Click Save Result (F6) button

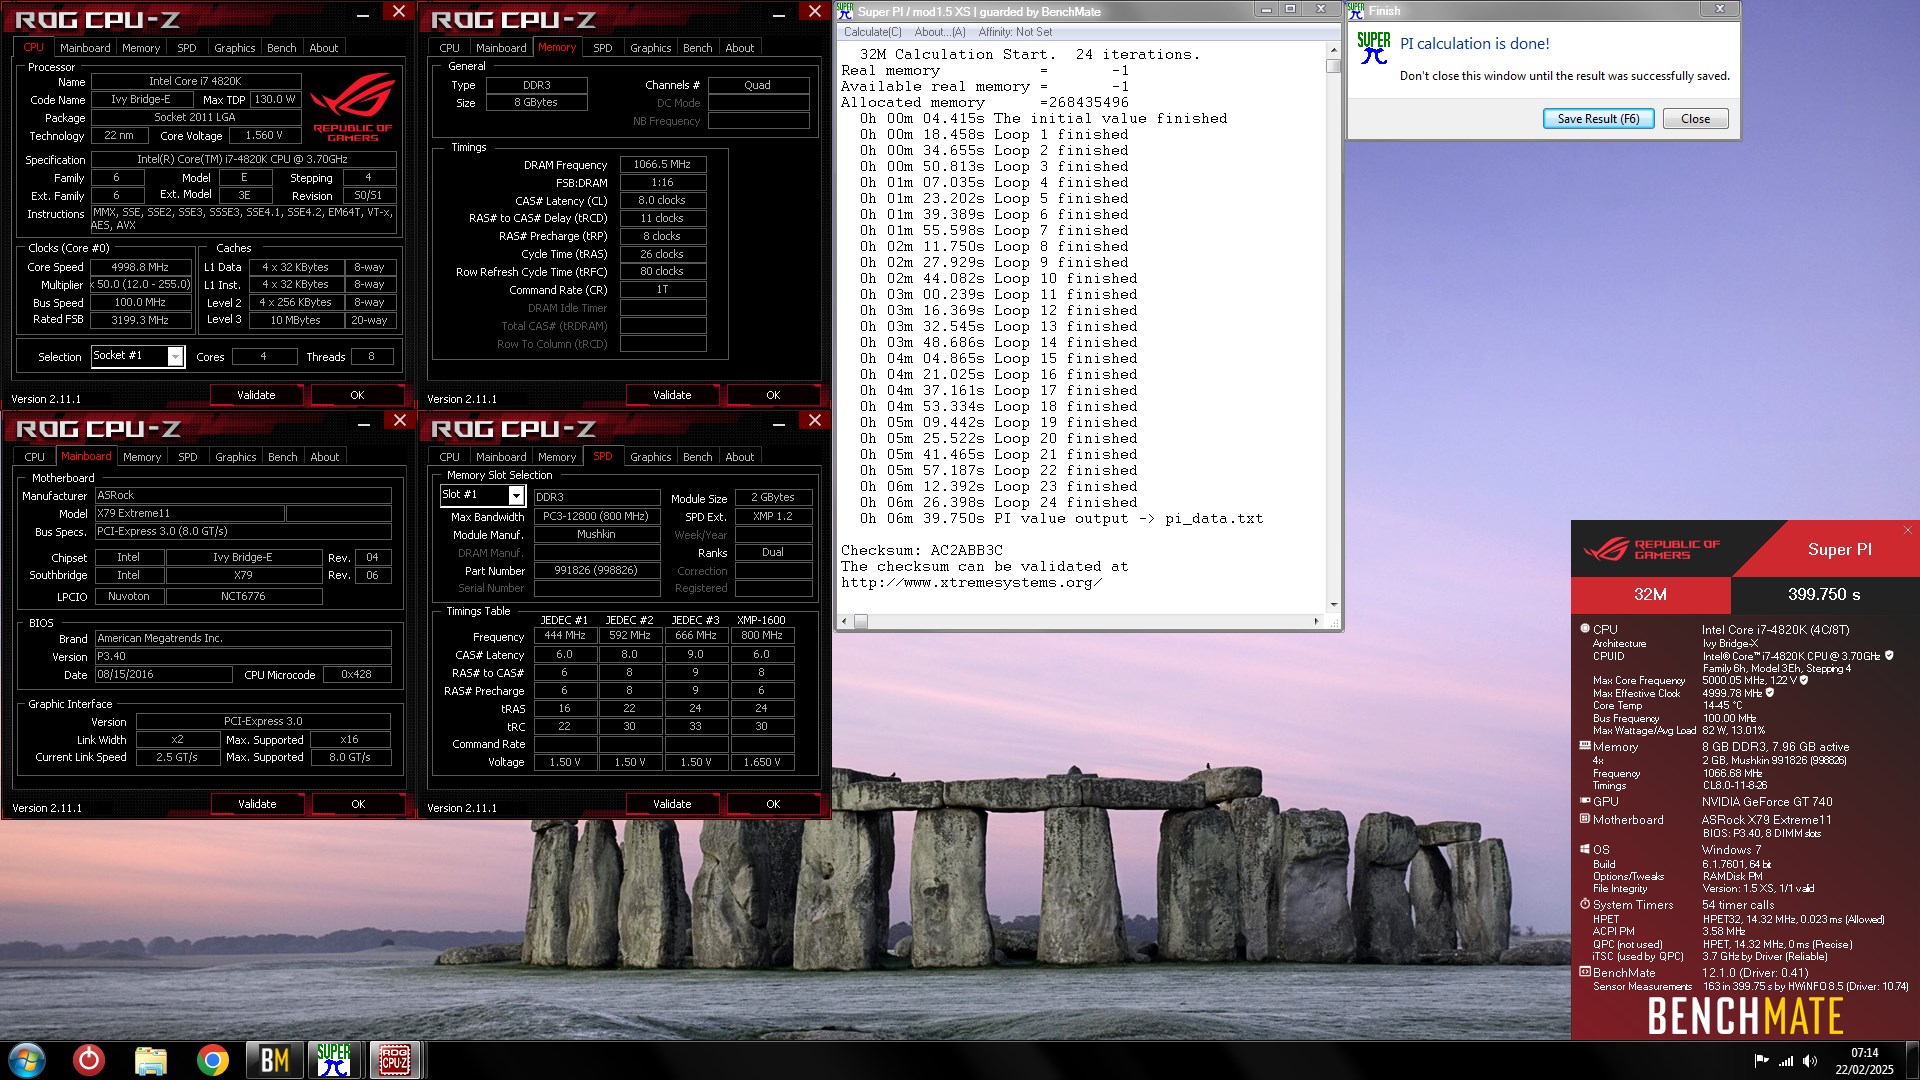coord(1598,119)
